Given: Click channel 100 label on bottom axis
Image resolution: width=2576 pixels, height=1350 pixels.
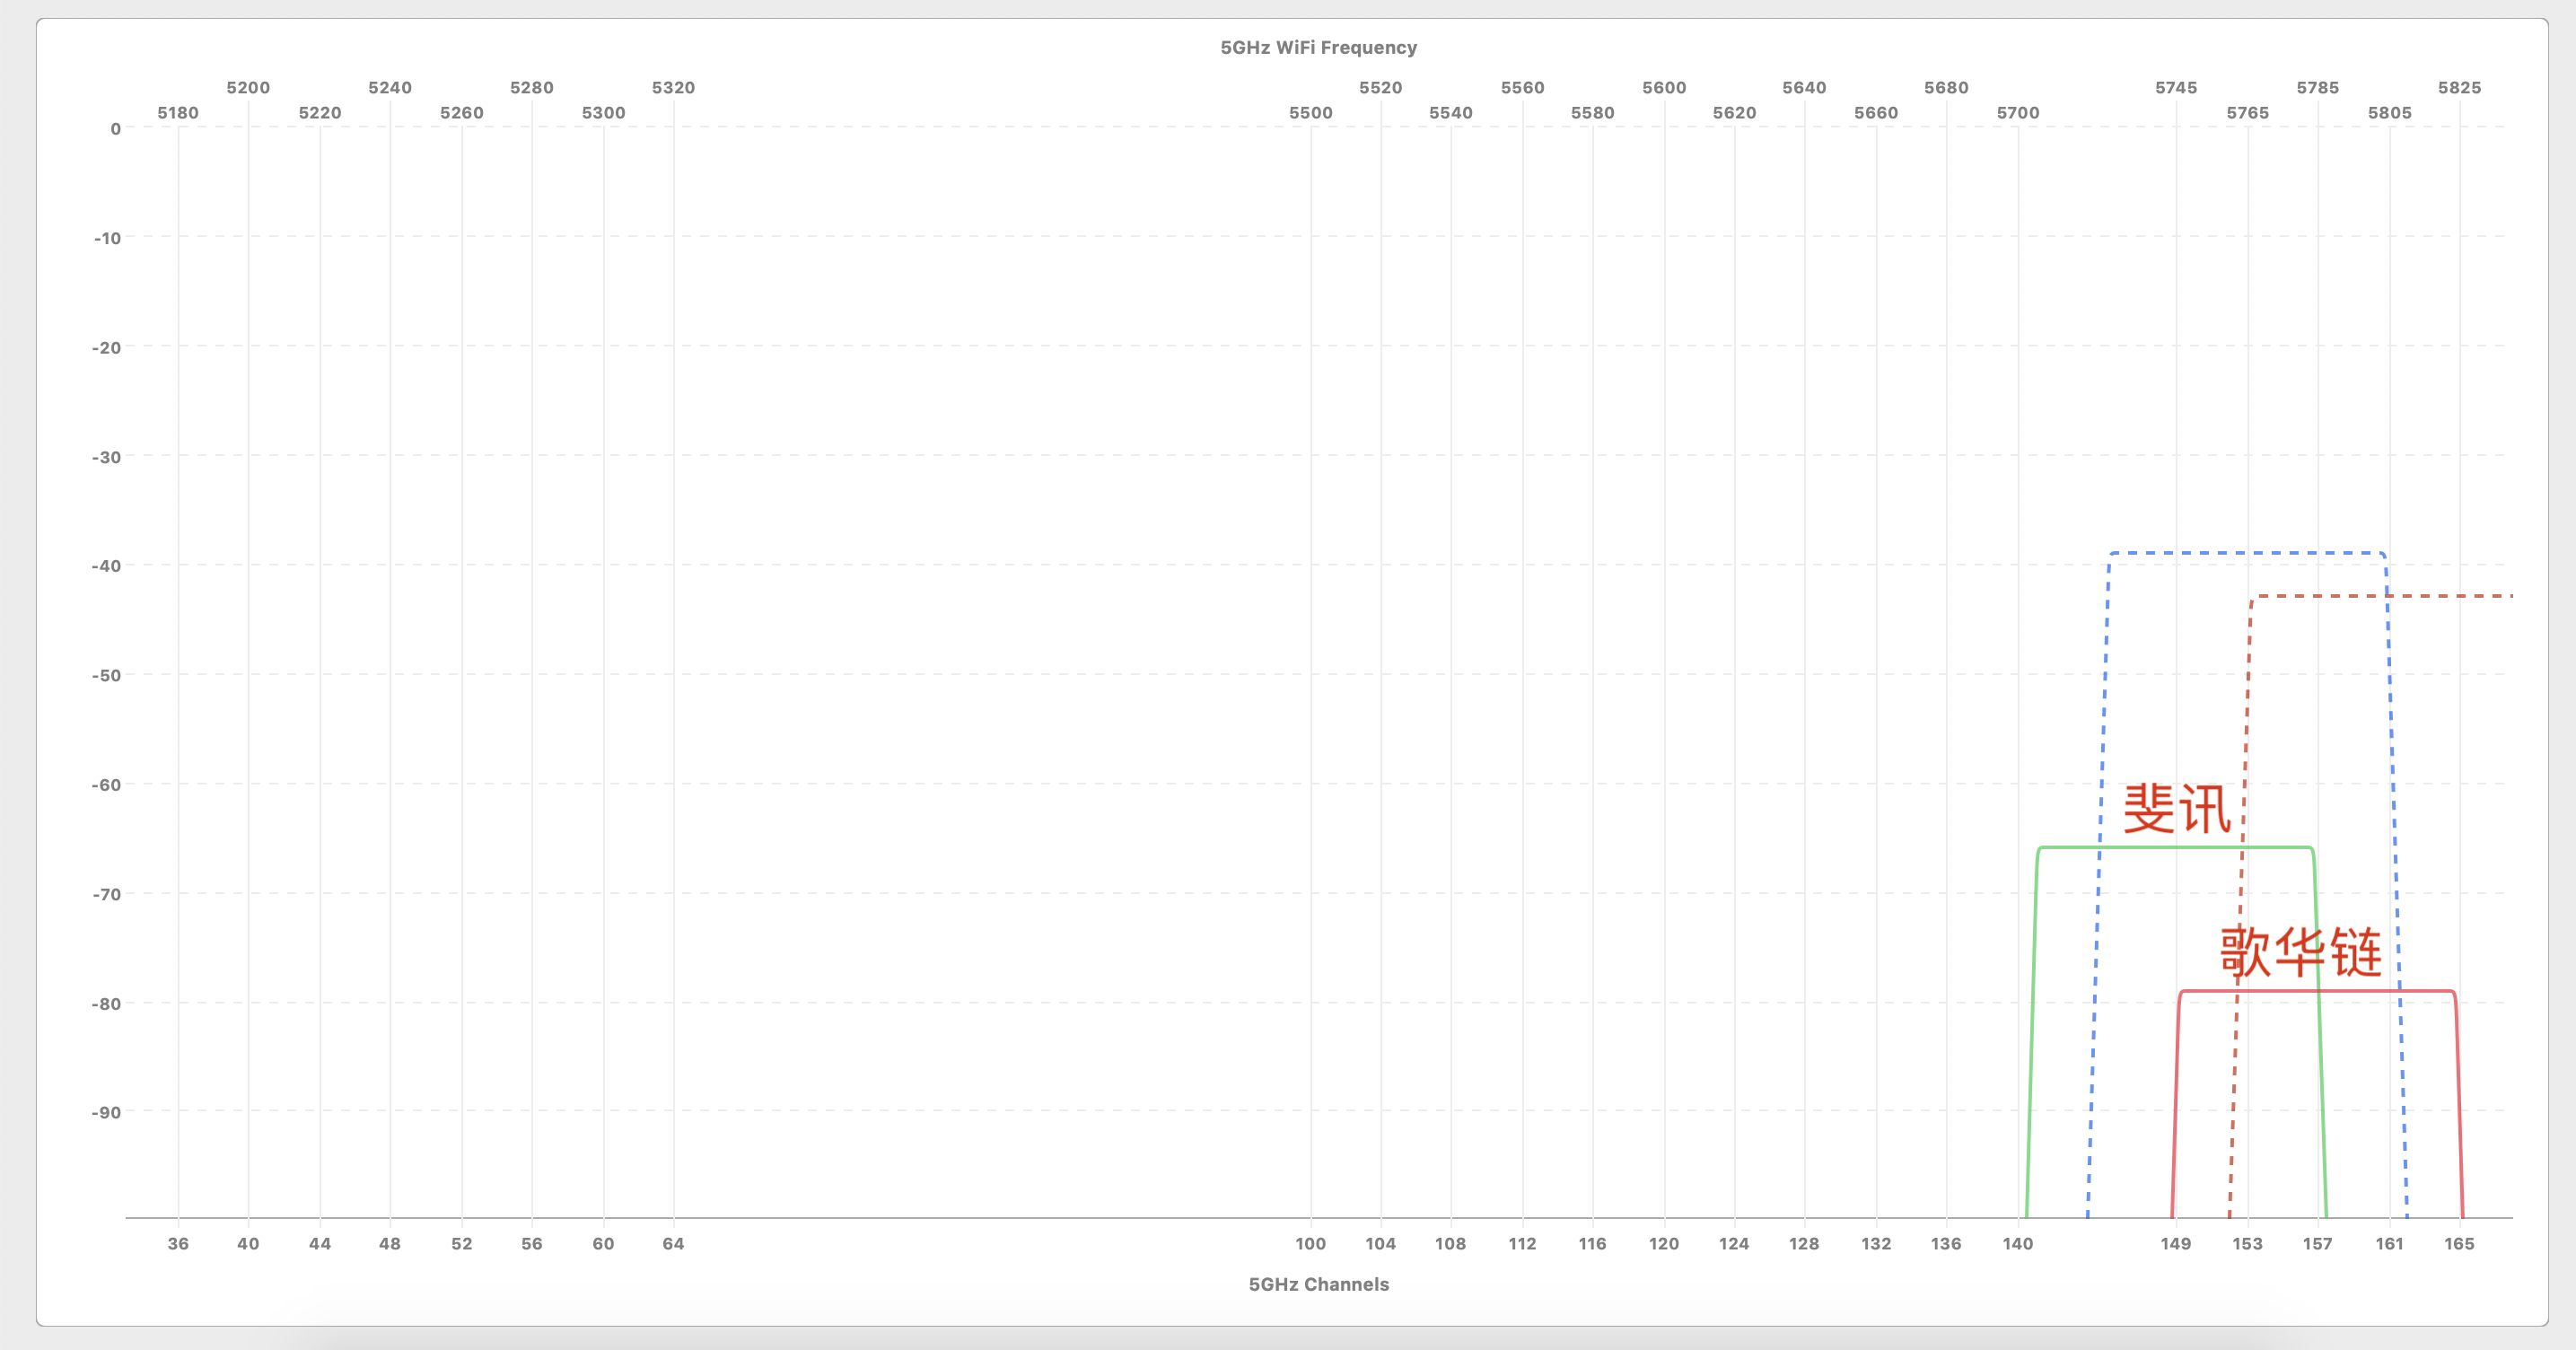Looking at the screenshot, I should [1310, 1243].
